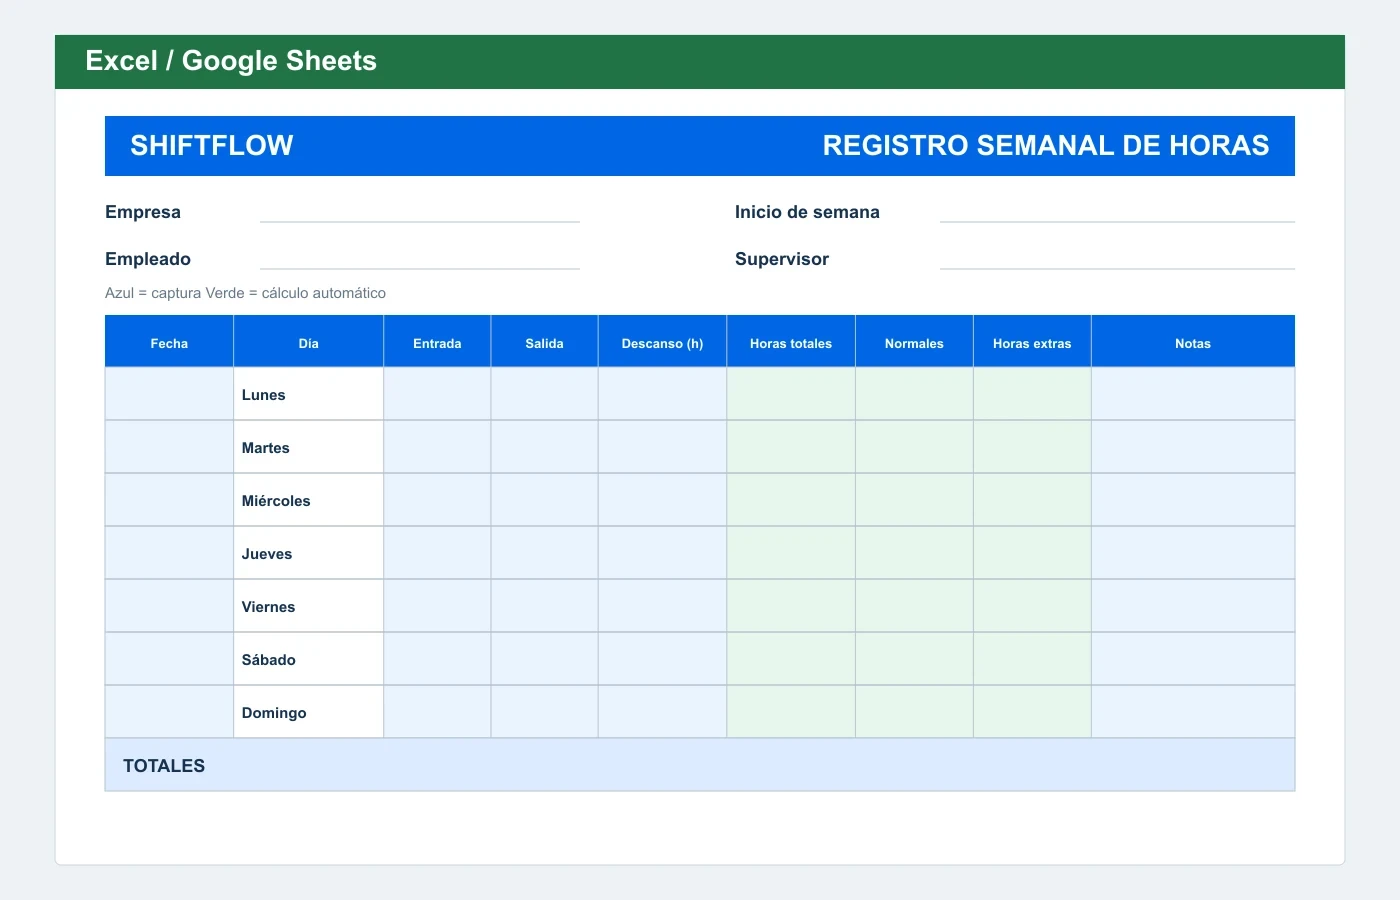Screen dimensions: 1400x900
Task: Click the Empresa label
Action: (x=143, y=212)
